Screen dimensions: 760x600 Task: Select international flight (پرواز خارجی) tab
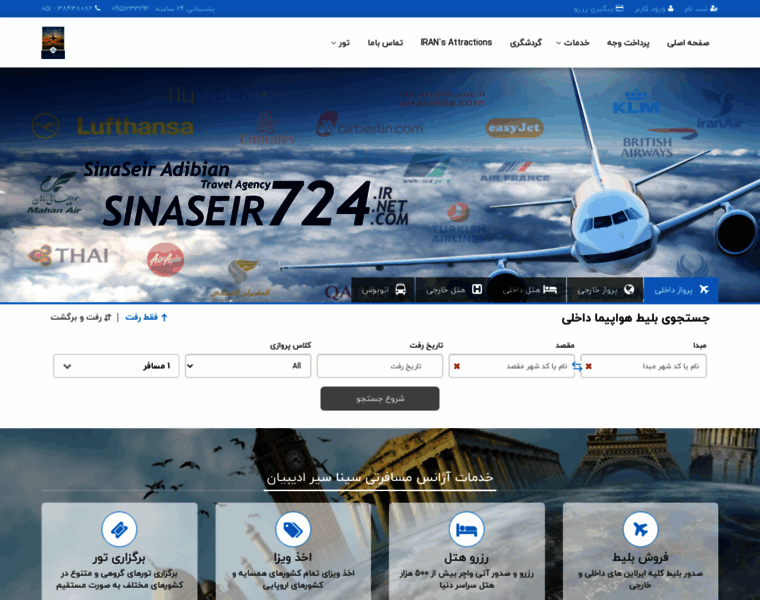click(605, 290)
